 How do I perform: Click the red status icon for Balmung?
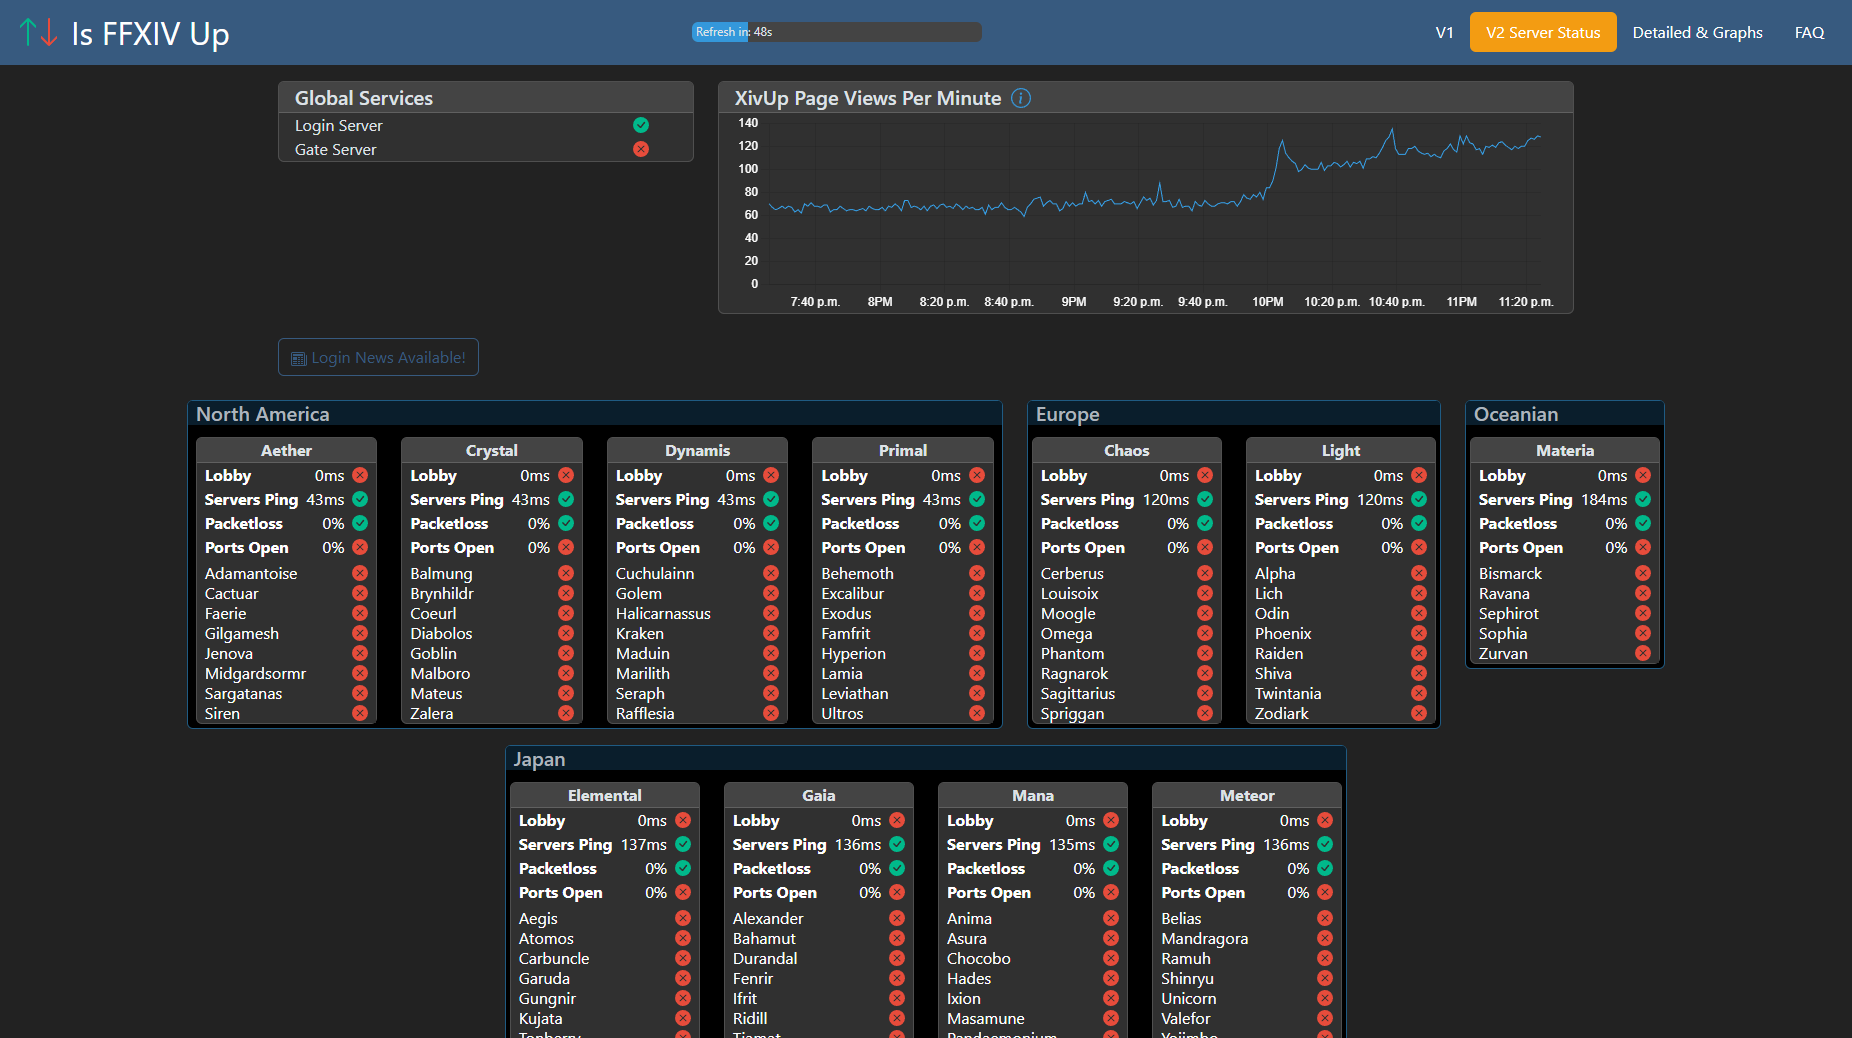pyautogui.click(x=566, y=573)
